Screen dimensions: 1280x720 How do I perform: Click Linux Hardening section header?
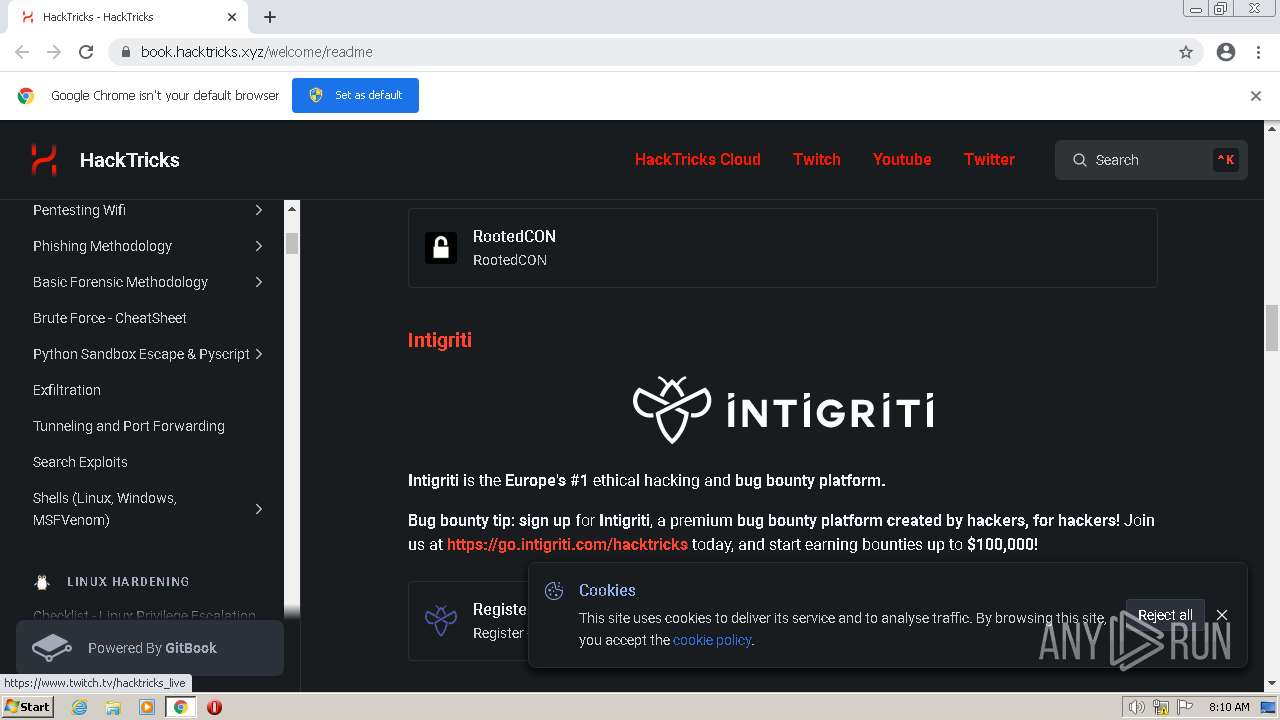pyautogui.click(x=128, y=582)
